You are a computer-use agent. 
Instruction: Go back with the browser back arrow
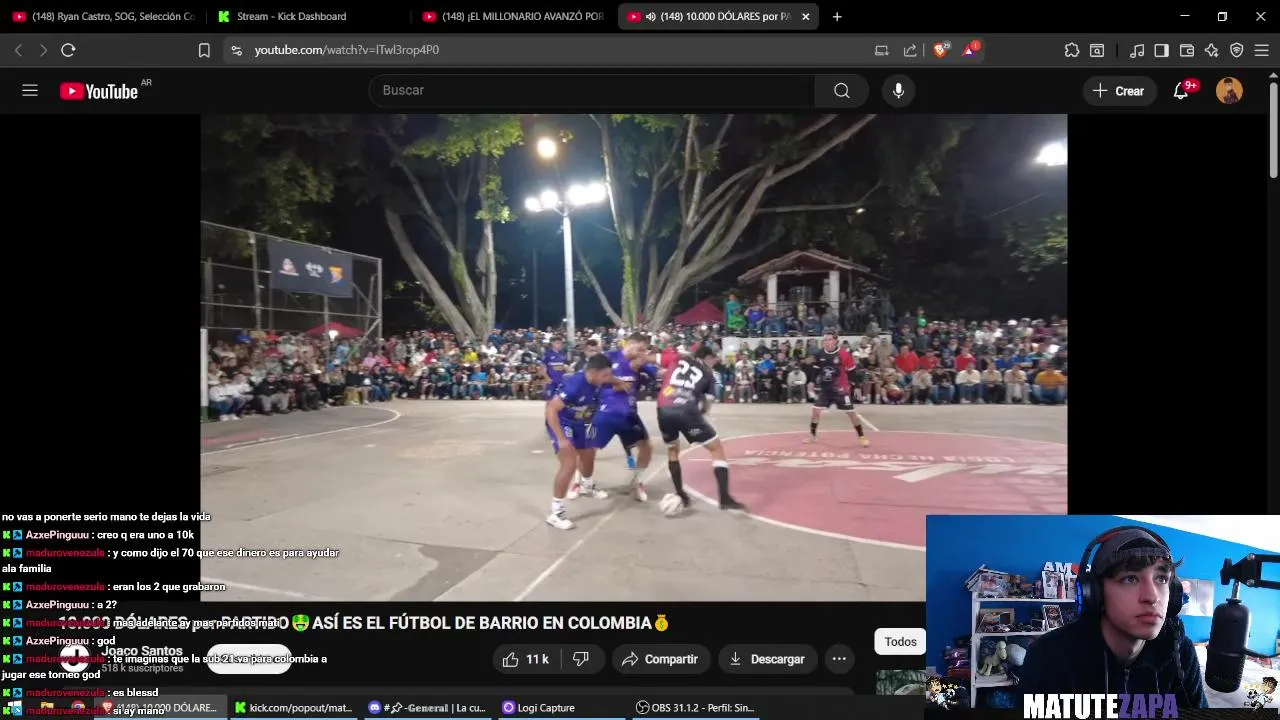coord(18,50)
